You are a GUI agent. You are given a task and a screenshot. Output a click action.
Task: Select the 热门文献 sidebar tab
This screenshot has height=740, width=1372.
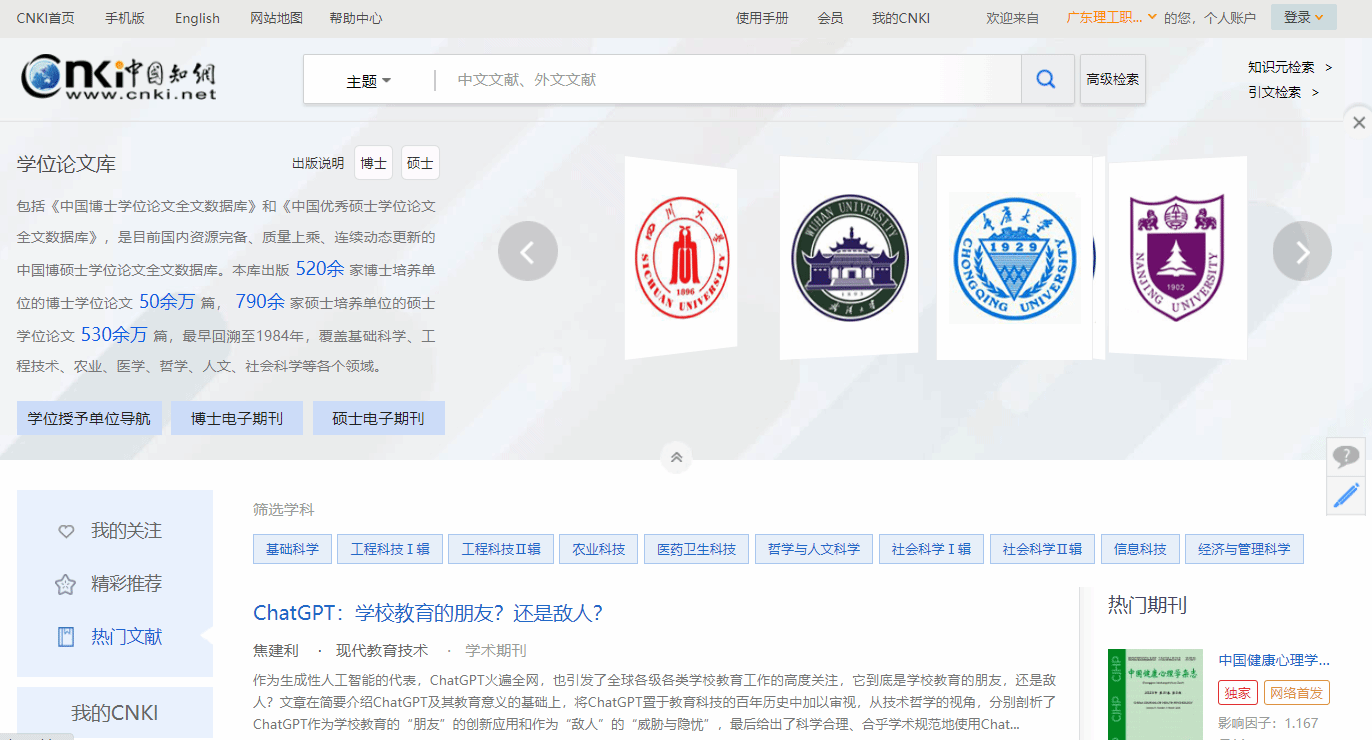coord(126,637)
